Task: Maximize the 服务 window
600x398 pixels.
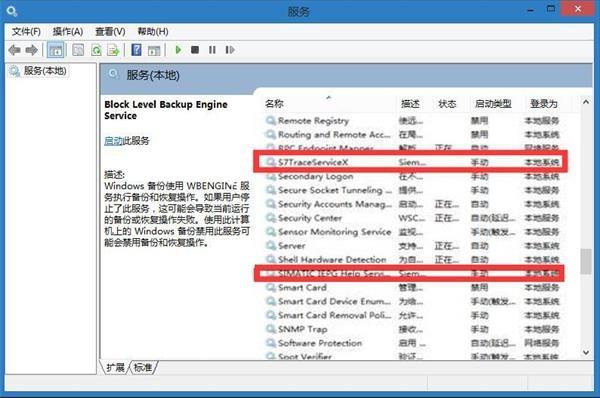Action: (x=551, y=9)
